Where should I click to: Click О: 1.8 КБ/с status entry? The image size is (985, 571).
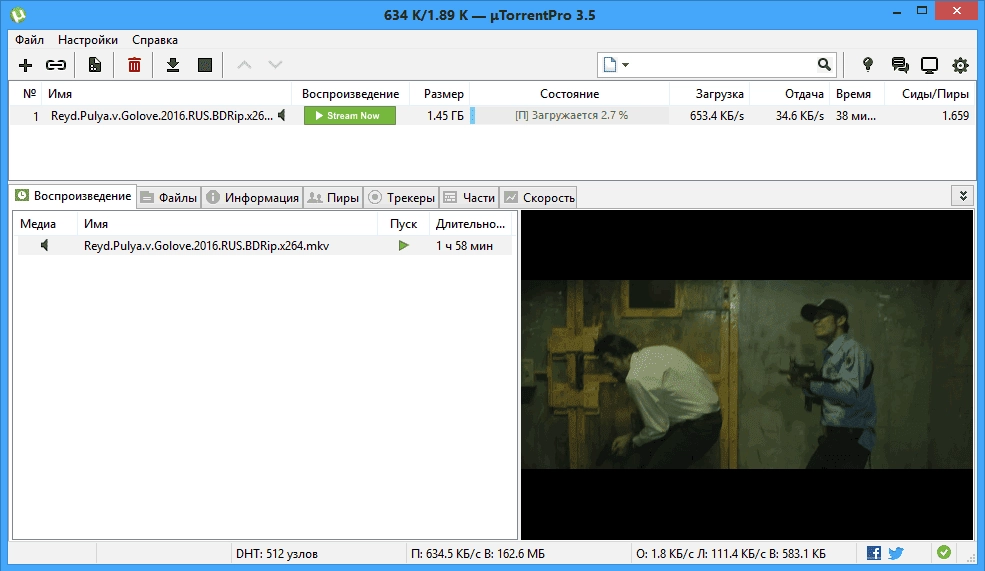point(731,554)
